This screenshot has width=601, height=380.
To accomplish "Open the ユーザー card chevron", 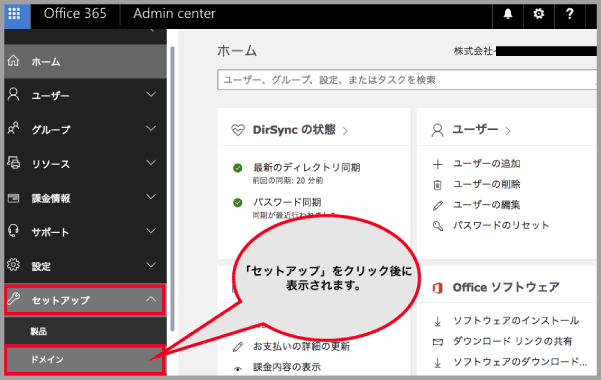I will pos(508,131).
